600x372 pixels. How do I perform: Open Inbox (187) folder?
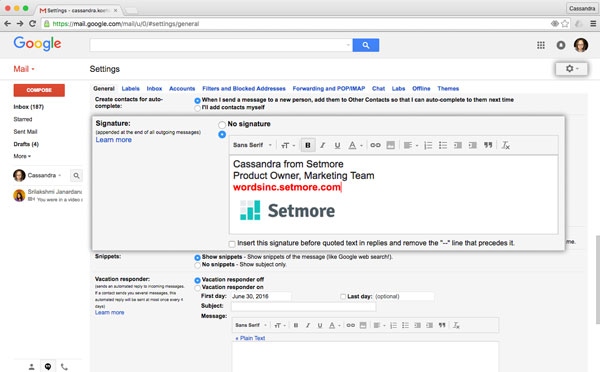(x=29, y=107)
